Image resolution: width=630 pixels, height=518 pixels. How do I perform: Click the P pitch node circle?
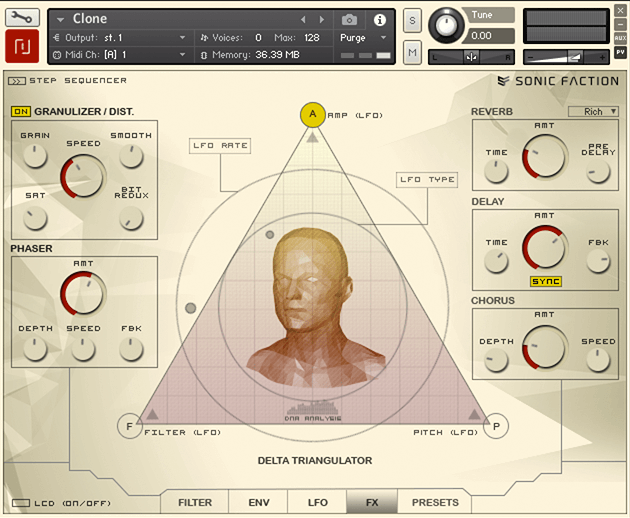click(x=496, y=426)
